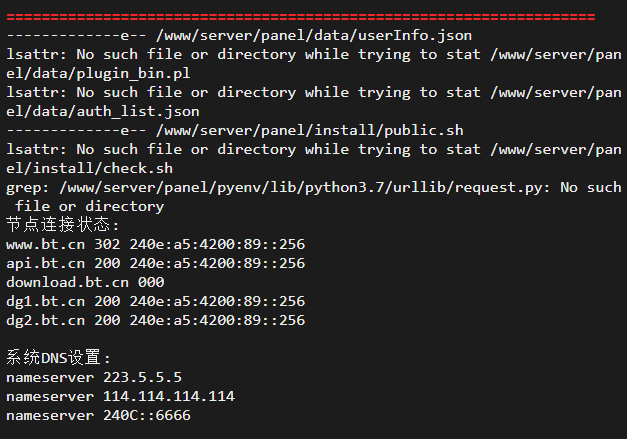Screen dimensions: 627x439
Task: Click the userInfo.json file path
Action: point(314,36)
